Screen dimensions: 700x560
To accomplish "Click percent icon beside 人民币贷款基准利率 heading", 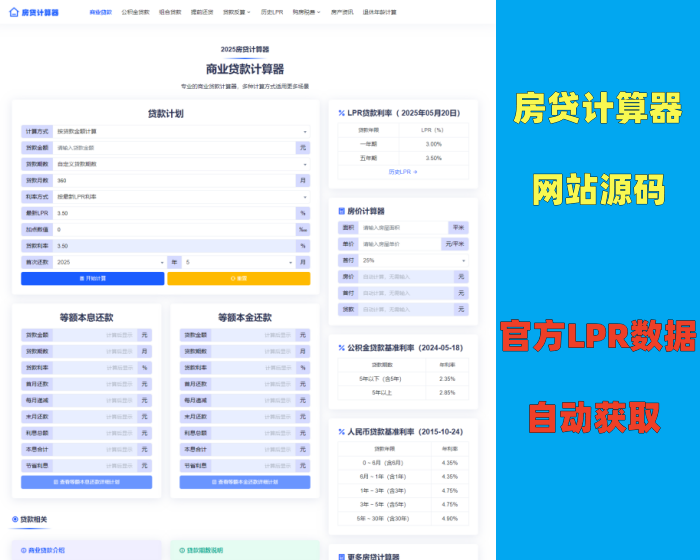I will [342, 432].
